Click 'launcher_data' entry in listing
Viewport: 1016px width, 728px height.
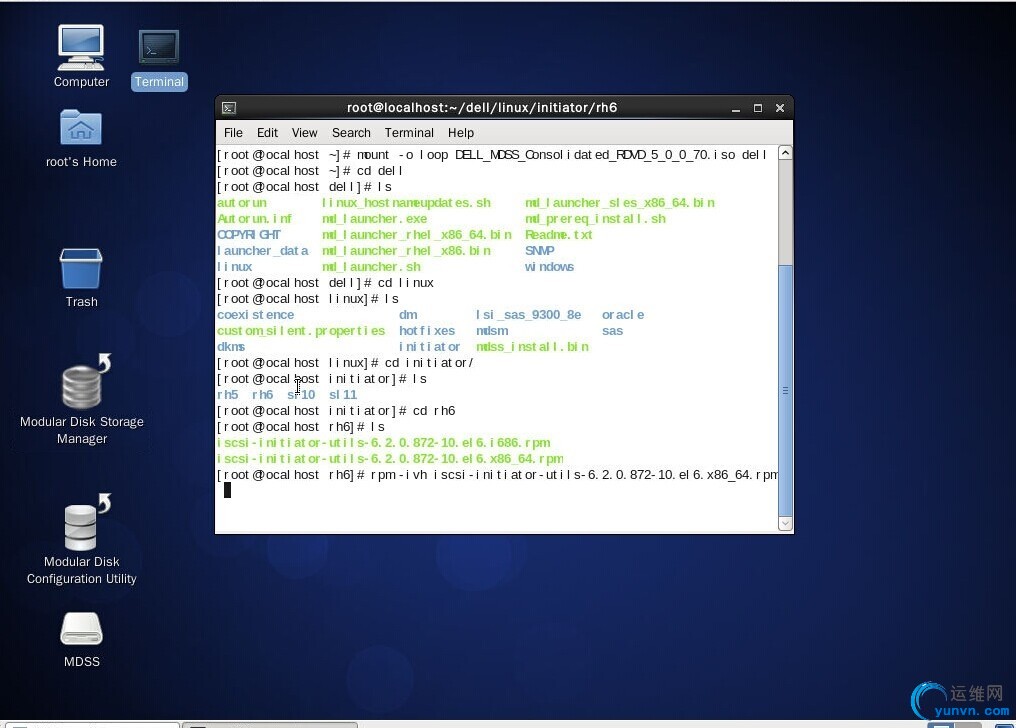pos(263,251)
